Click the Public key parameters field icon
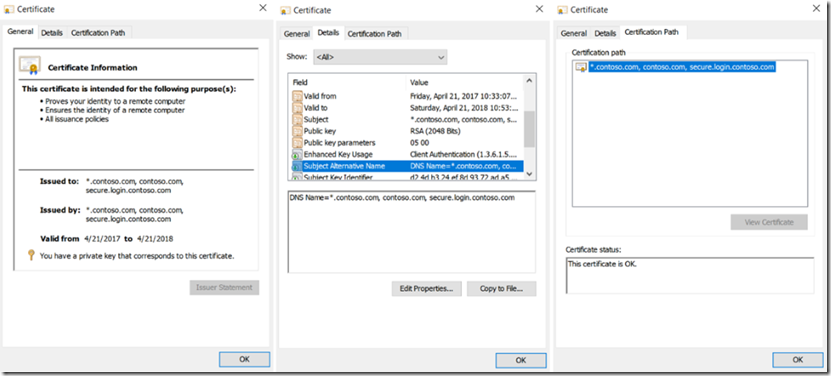 (x=297, y=143)
